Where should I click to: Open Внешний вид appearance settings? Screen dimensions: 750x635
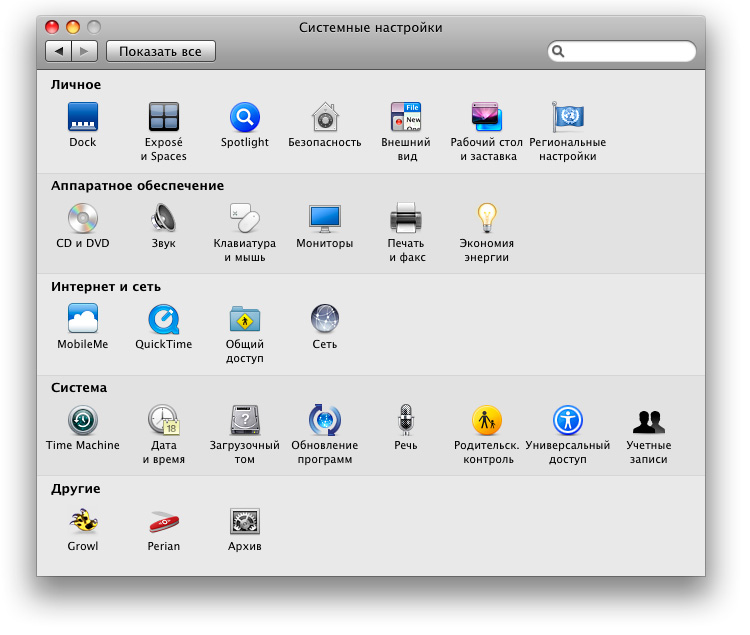[406, 117]
